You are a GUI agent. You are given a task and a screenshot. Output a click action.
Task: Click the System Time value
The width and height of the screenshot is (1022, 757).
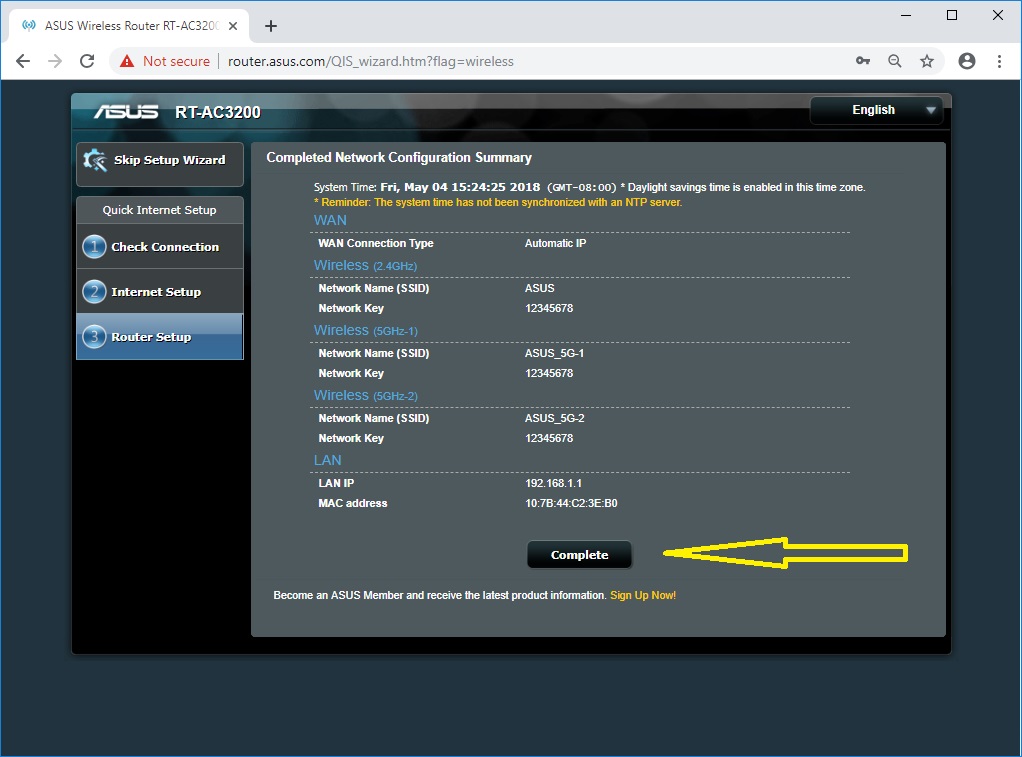coord(460,187)
